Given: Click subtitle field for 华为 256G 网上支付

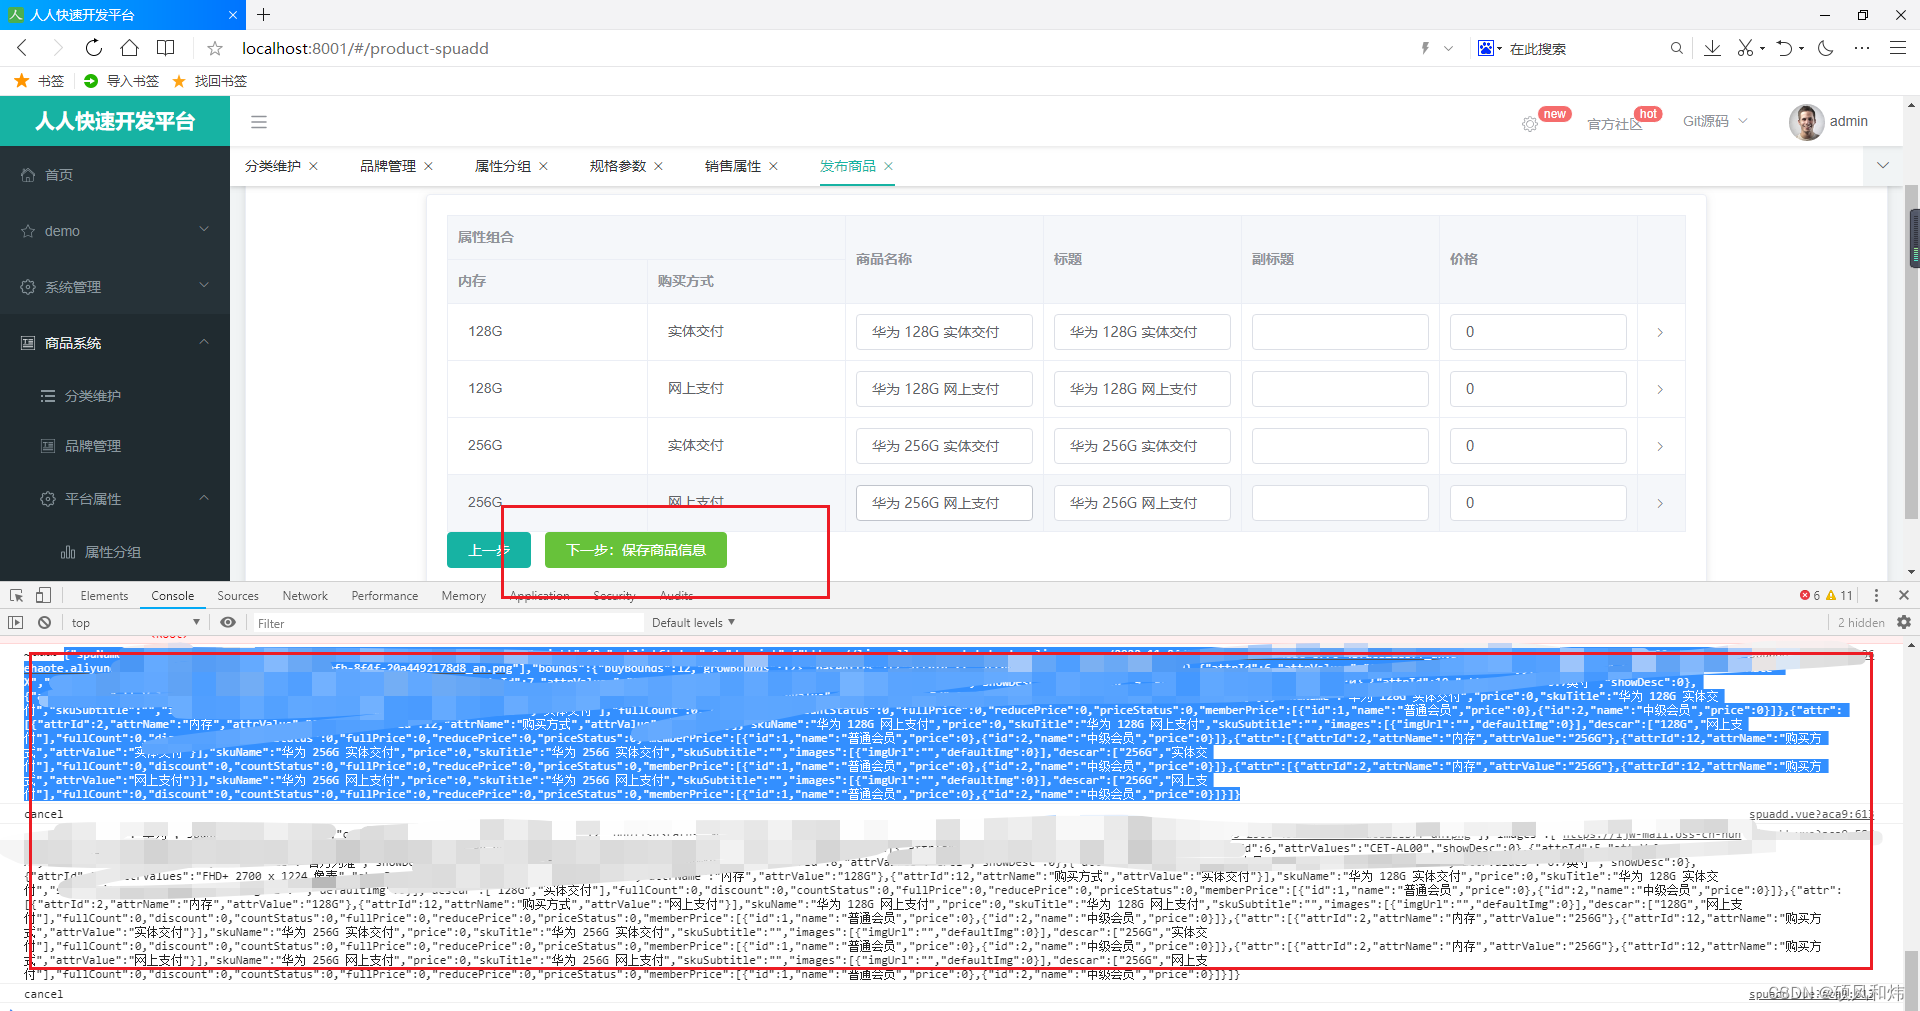Looking at the screenshot, I should 1340,503.
